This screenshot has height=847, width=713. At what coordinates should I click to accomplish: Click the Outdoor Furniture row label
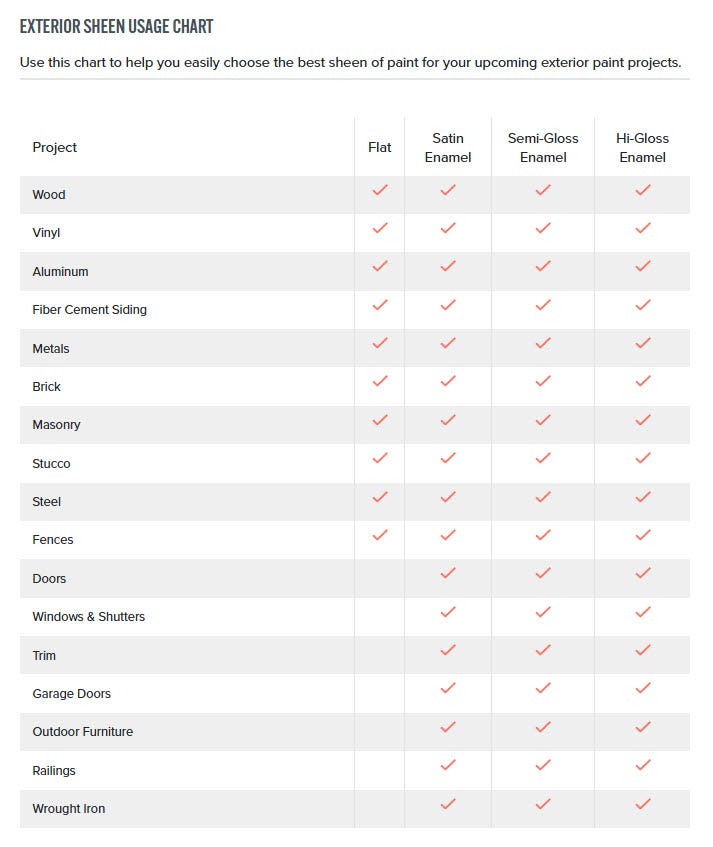pos(83,732)
